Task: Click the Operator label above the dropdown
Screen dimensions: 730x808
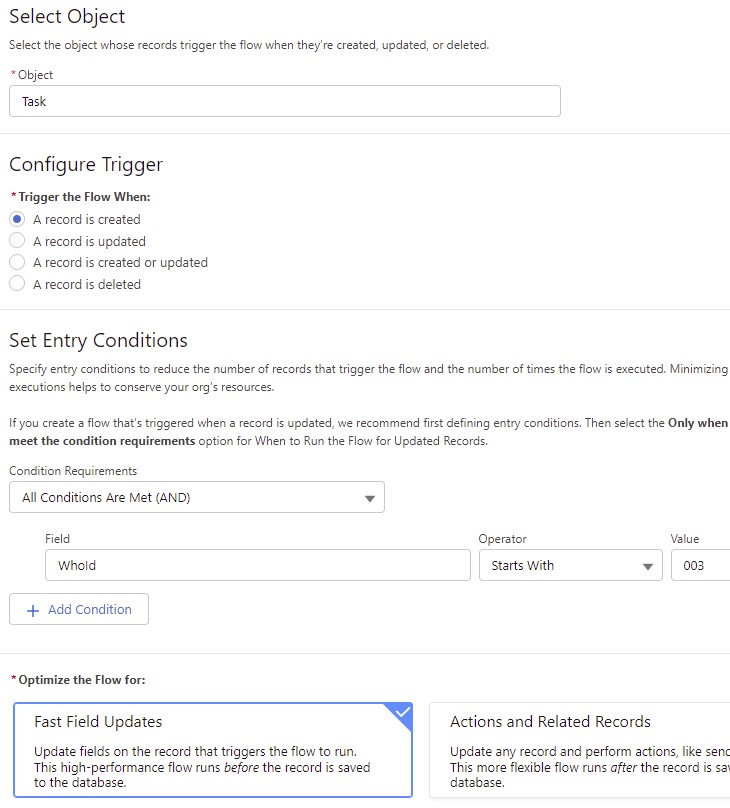Action: click(502, 539)
